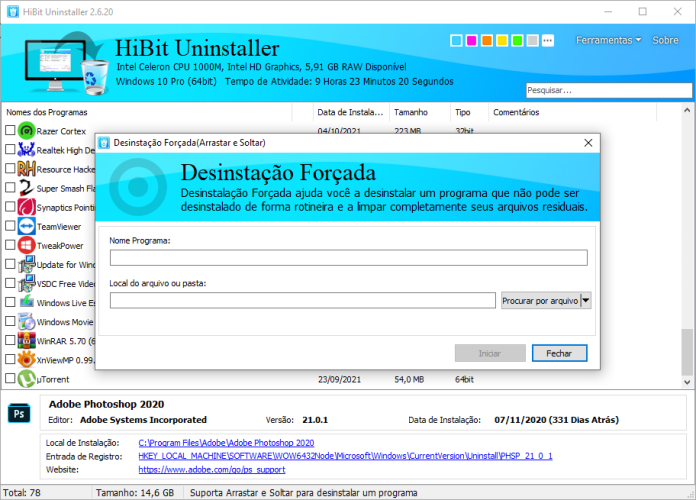
Task: Check the µTorrent checkbox
Action: coord(10,378)
